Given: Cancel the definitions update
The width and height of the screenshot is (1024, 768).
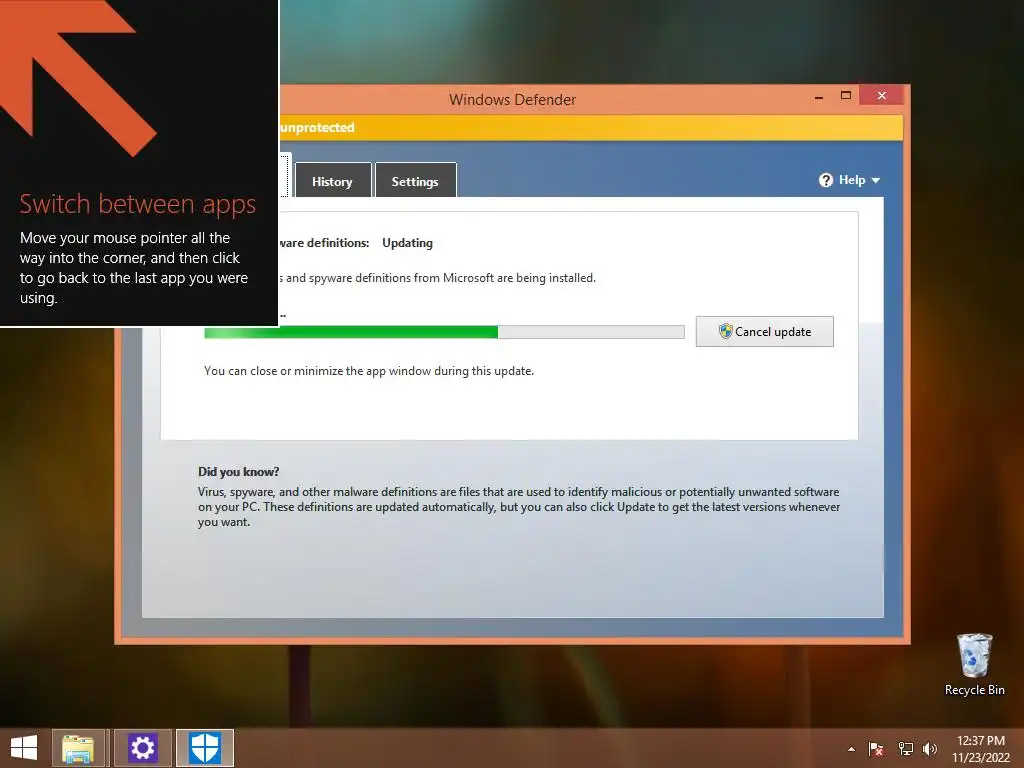Looking at the screenshot, I should [765, 331].
